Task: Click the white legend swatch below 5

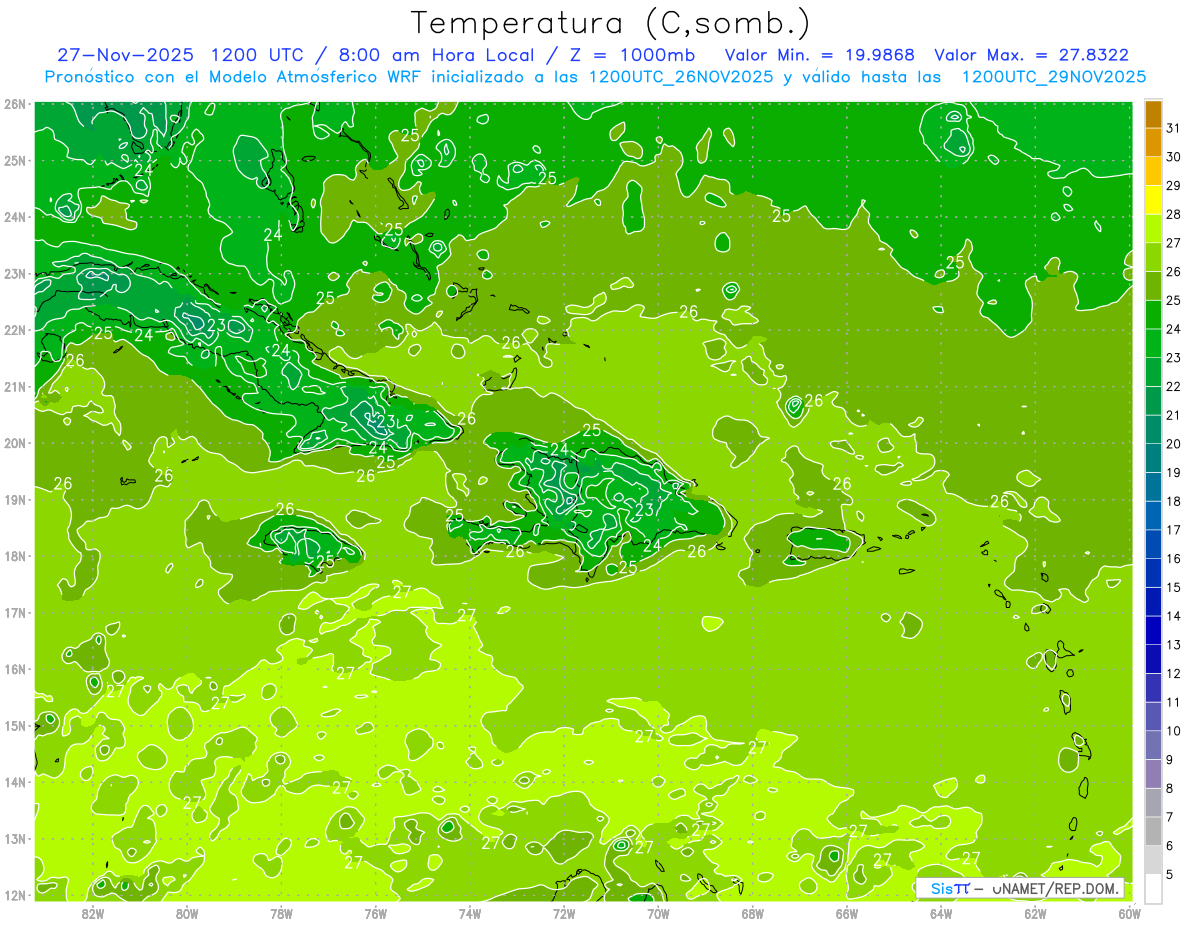Action: pyautogui.click(x=1153, y=888)
